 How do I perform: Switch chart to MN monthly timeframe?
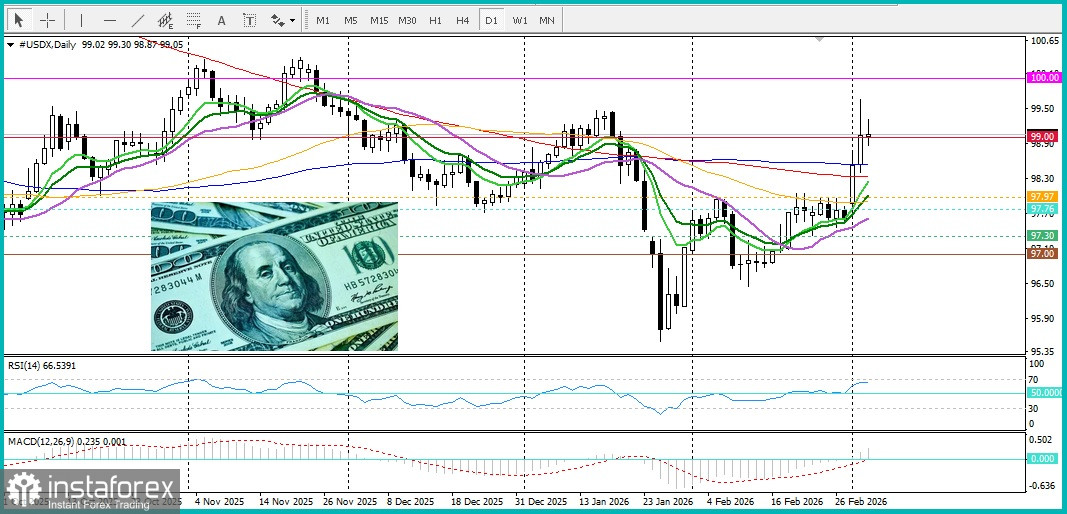(x=546, y=20)
